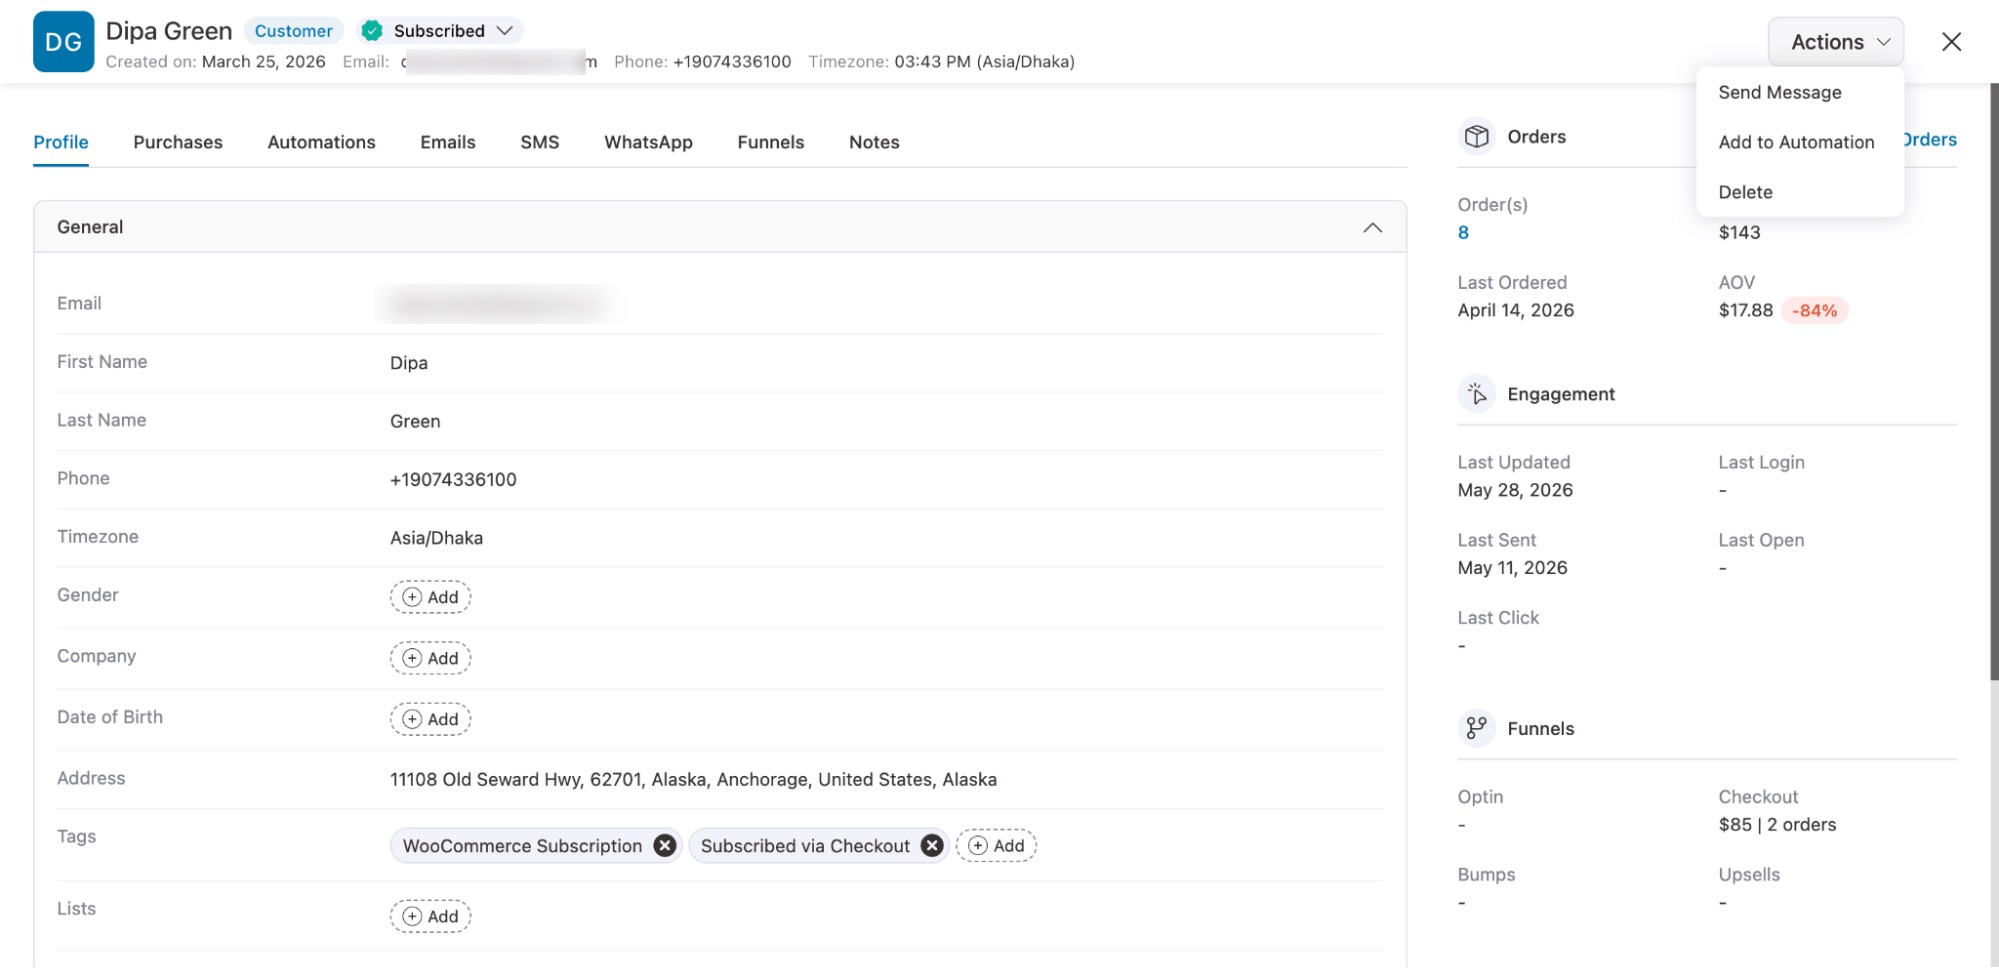Click the vertical scrollbar on right edge
The image size is (1999, 968).
1993,380
